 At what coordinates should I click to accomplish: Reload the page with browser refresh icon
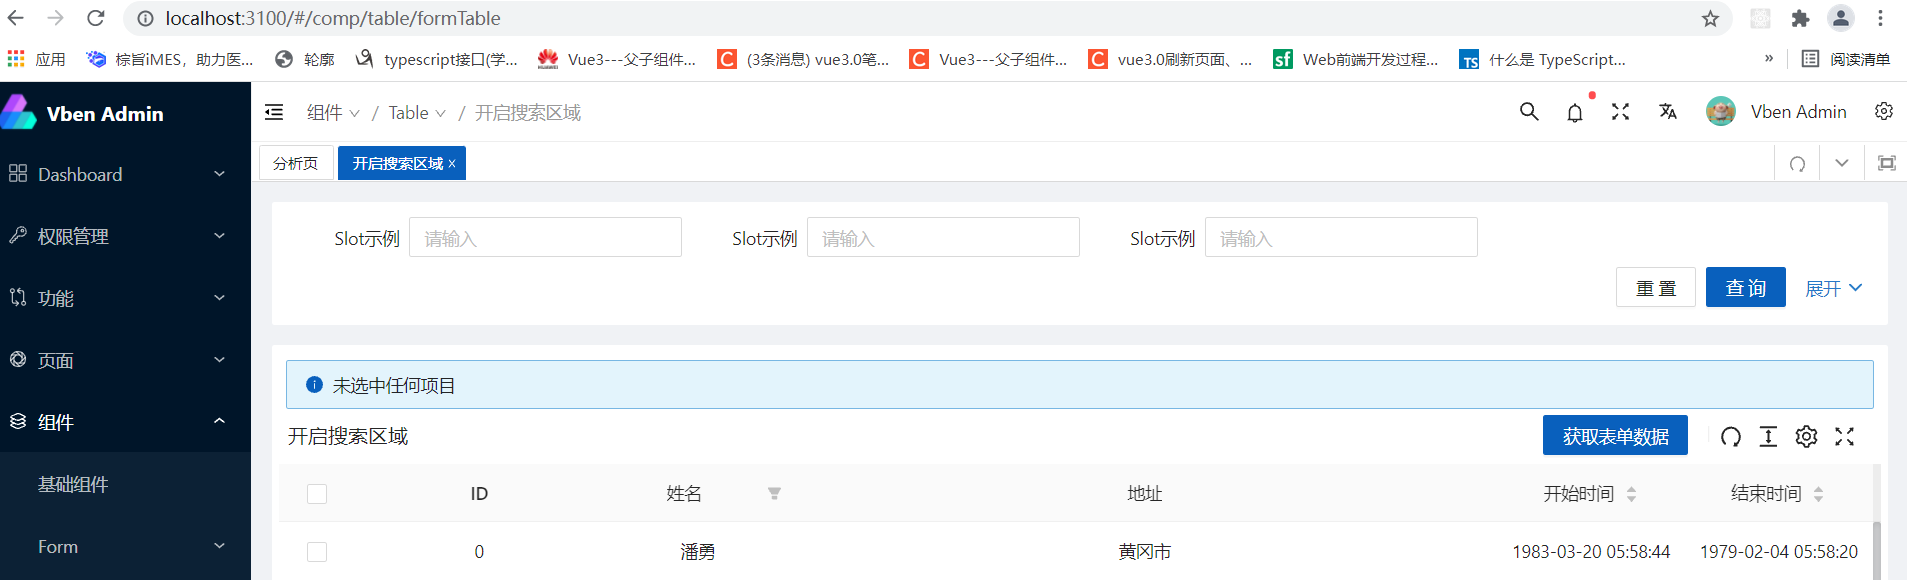pos(96,18)
